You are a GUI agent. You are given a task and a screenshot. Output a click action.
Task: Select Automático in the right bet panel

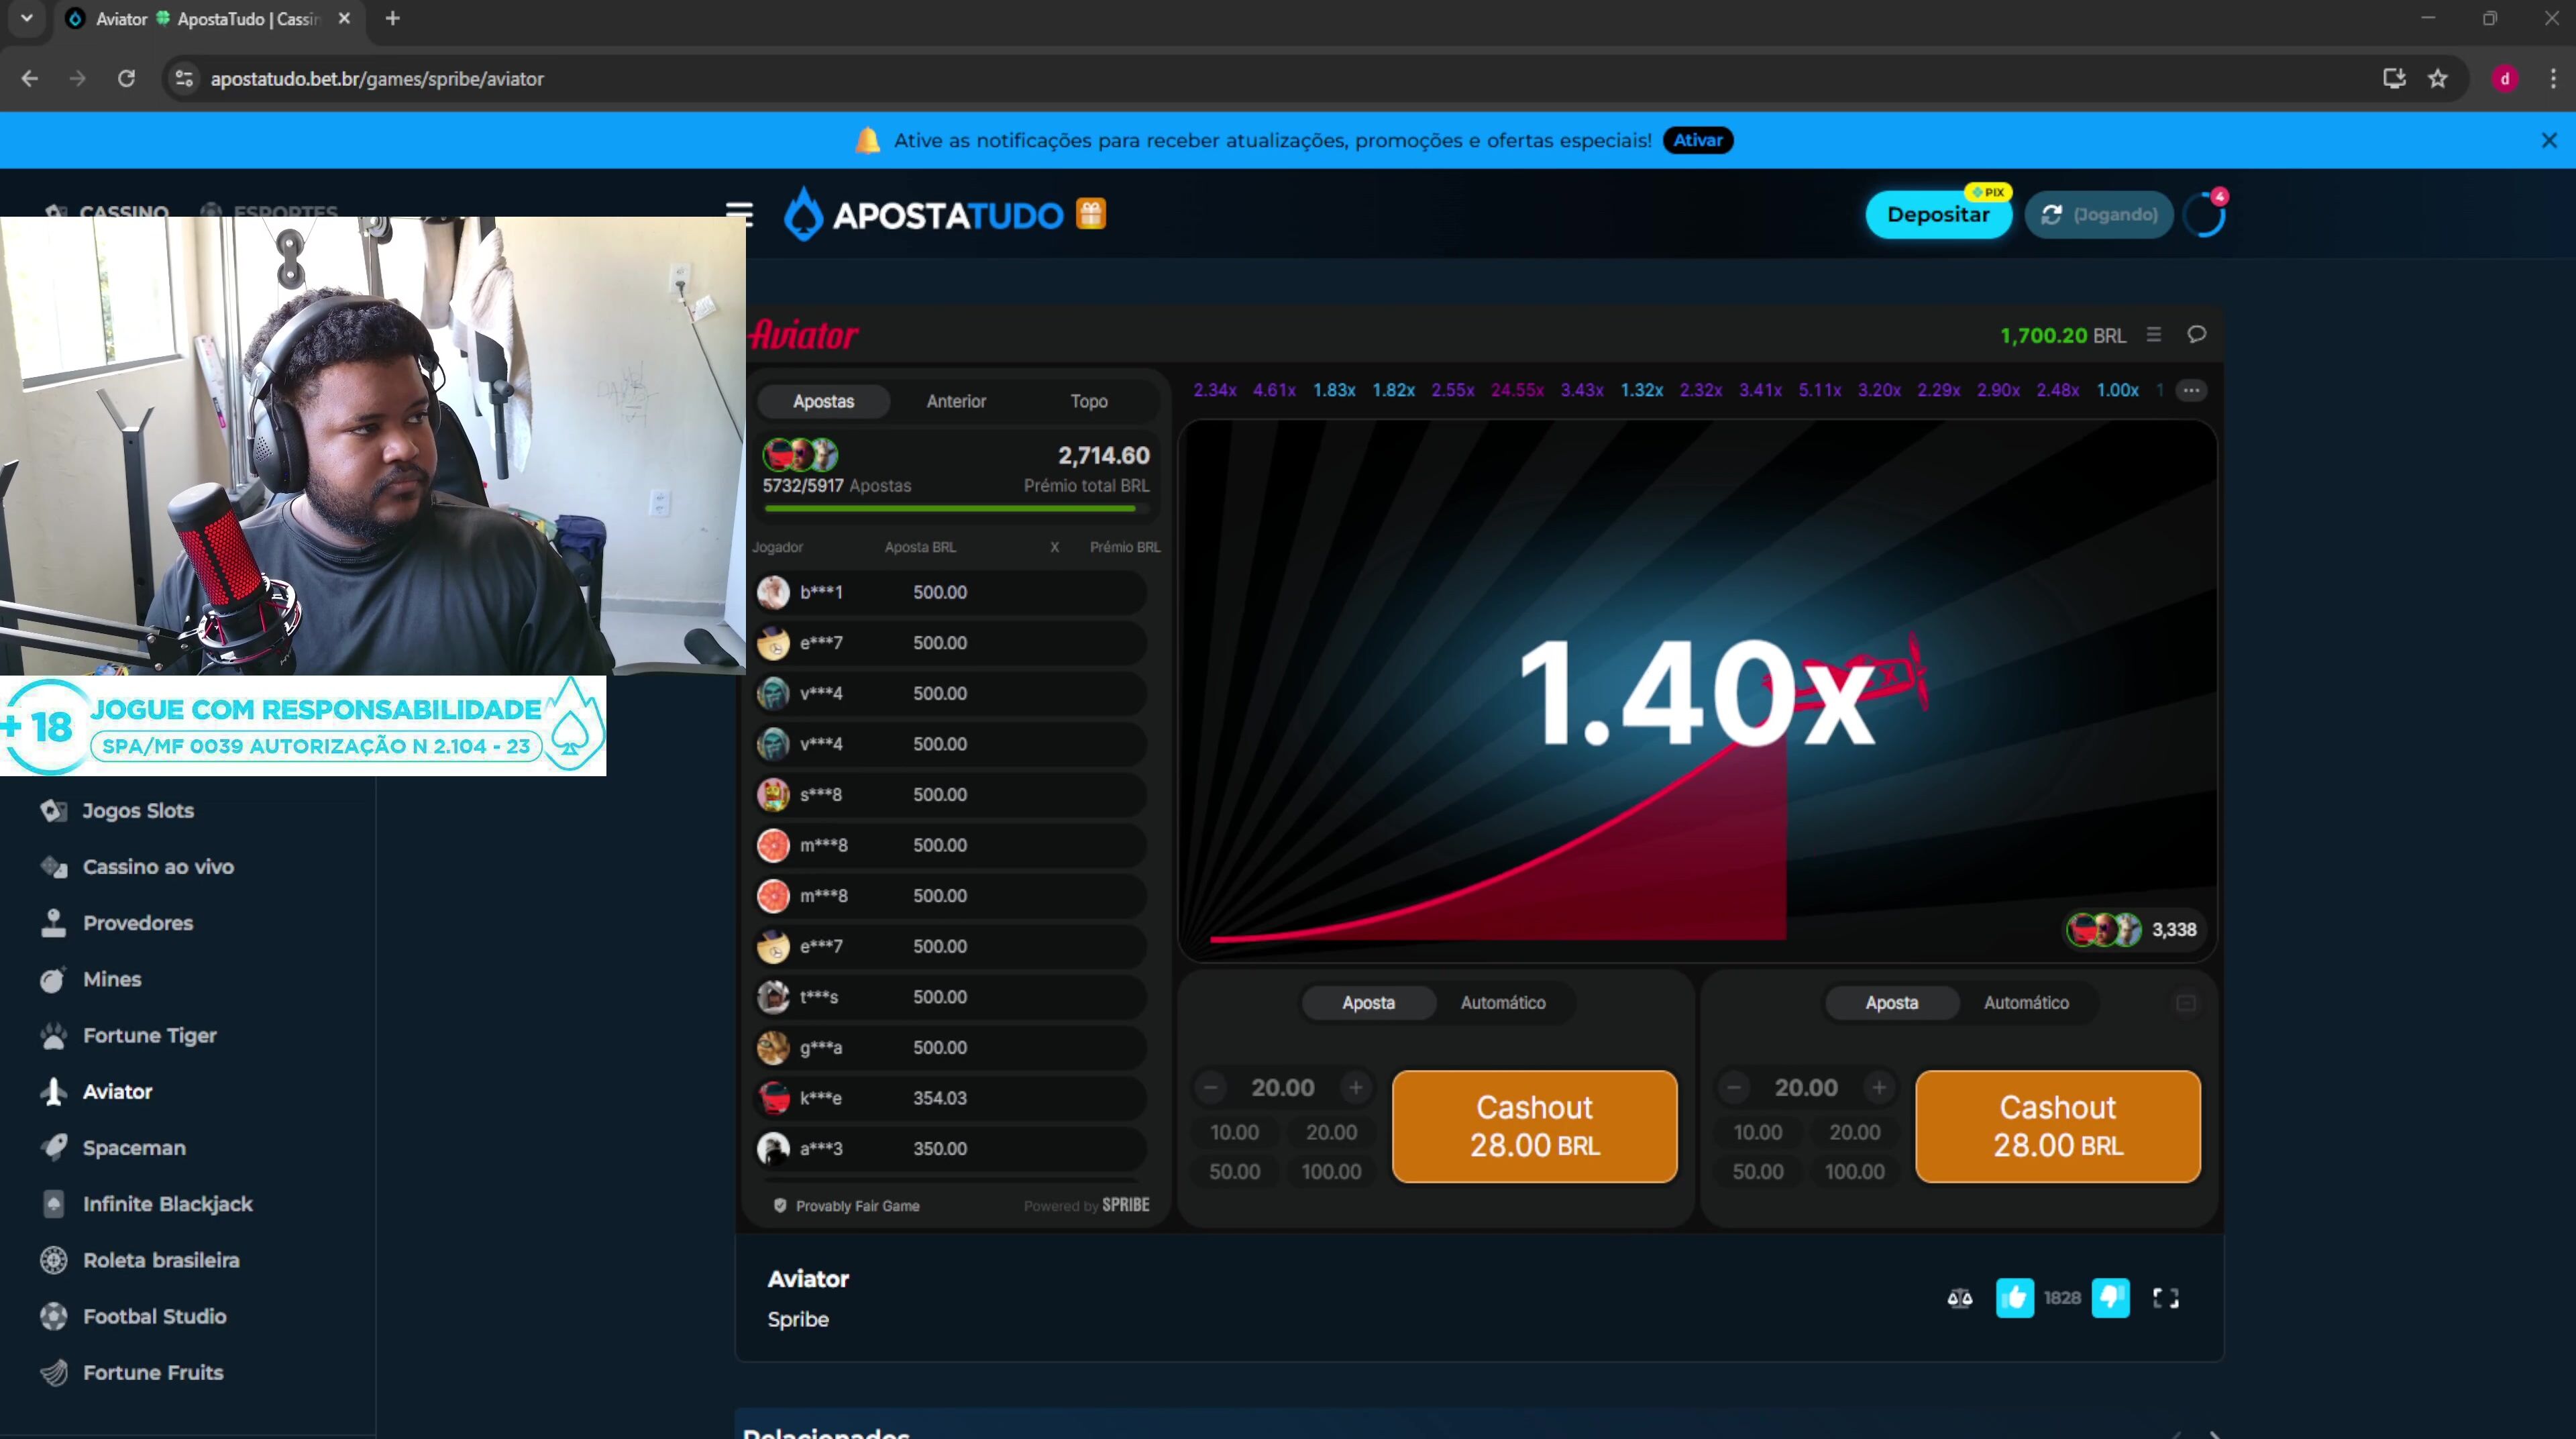click(2026, 1003)
